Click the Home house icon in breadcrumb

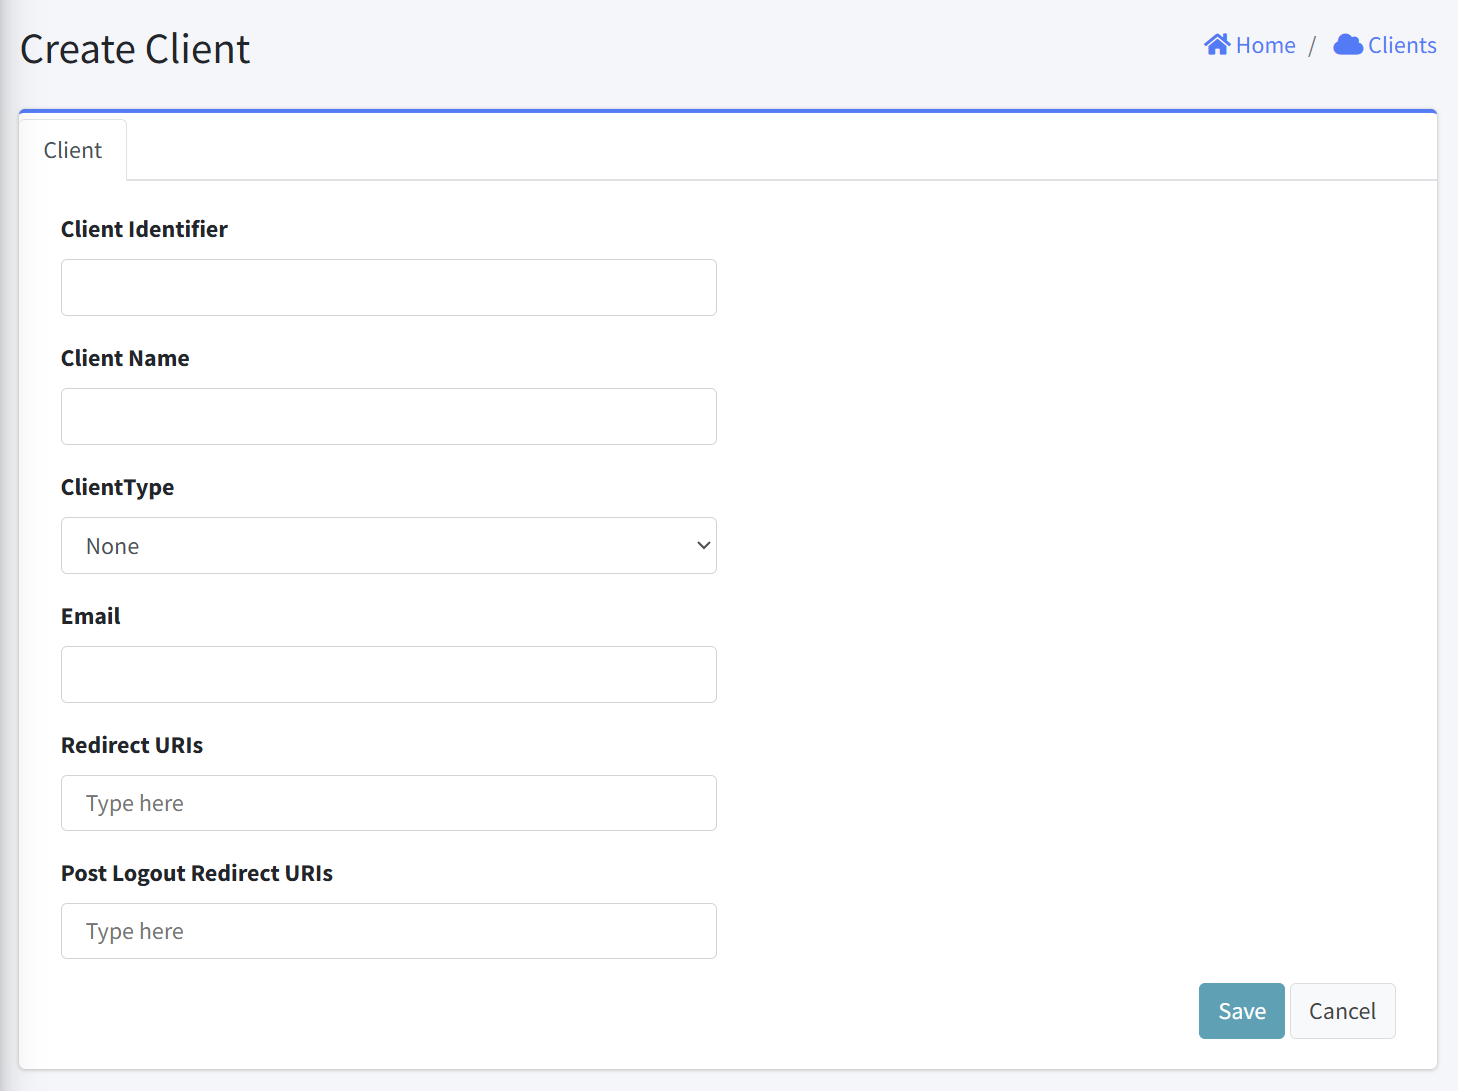(x=1217, y=45)
